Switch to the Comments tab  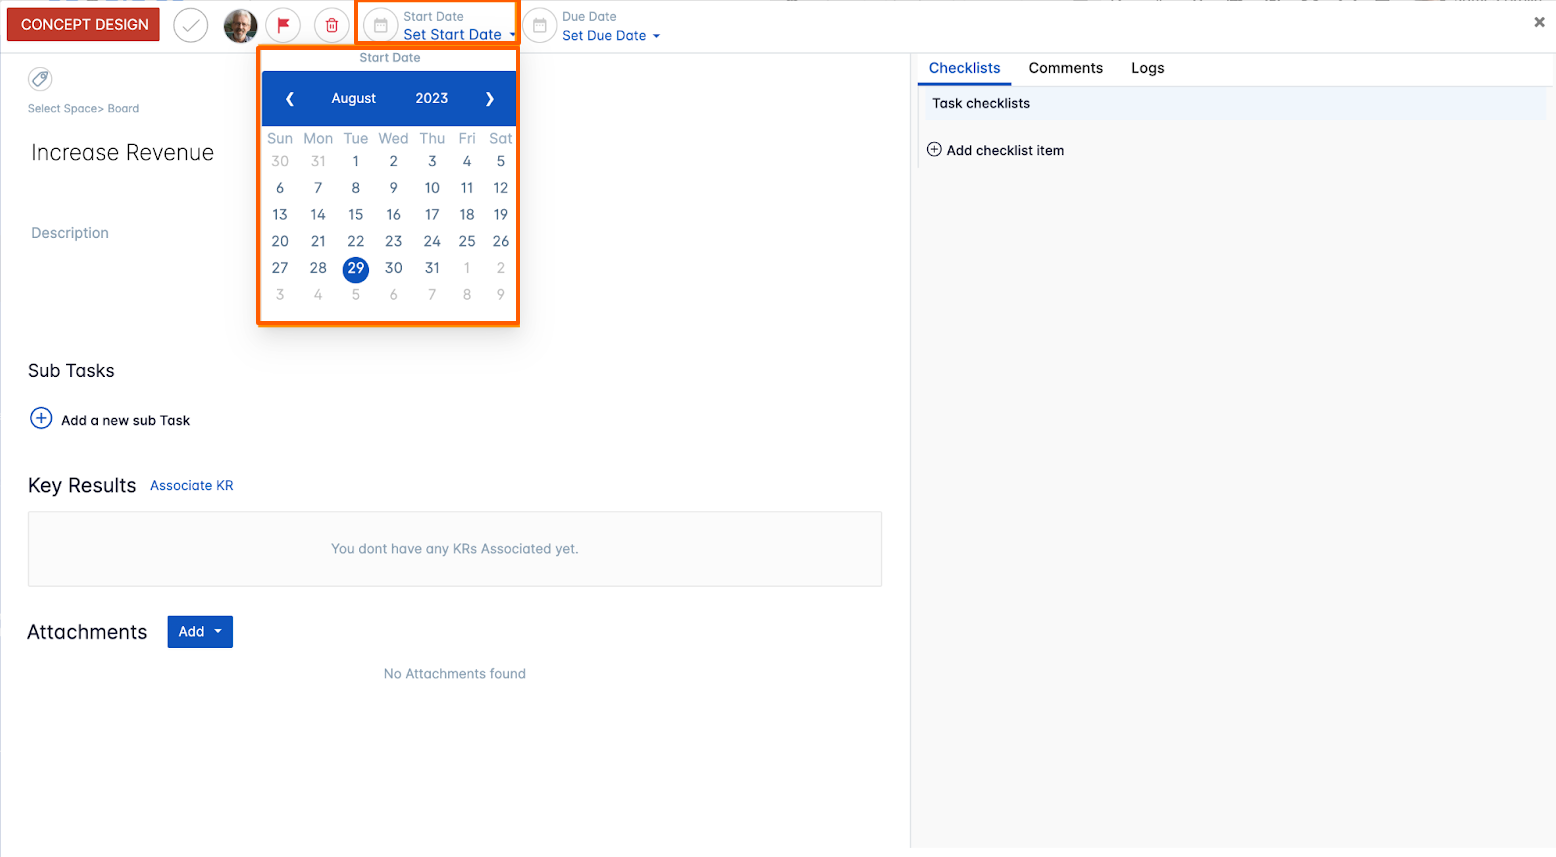pos(1065,68)
